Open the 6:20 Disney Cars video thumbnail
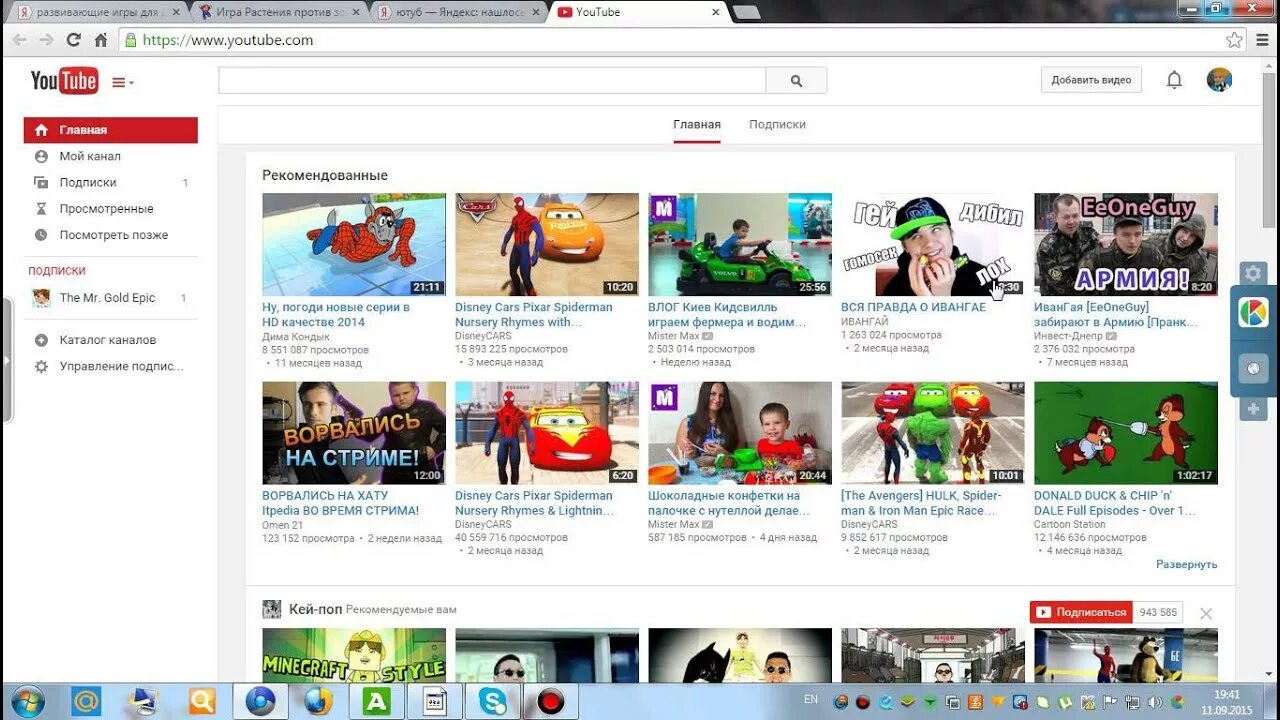 click(x=547, y=433)
